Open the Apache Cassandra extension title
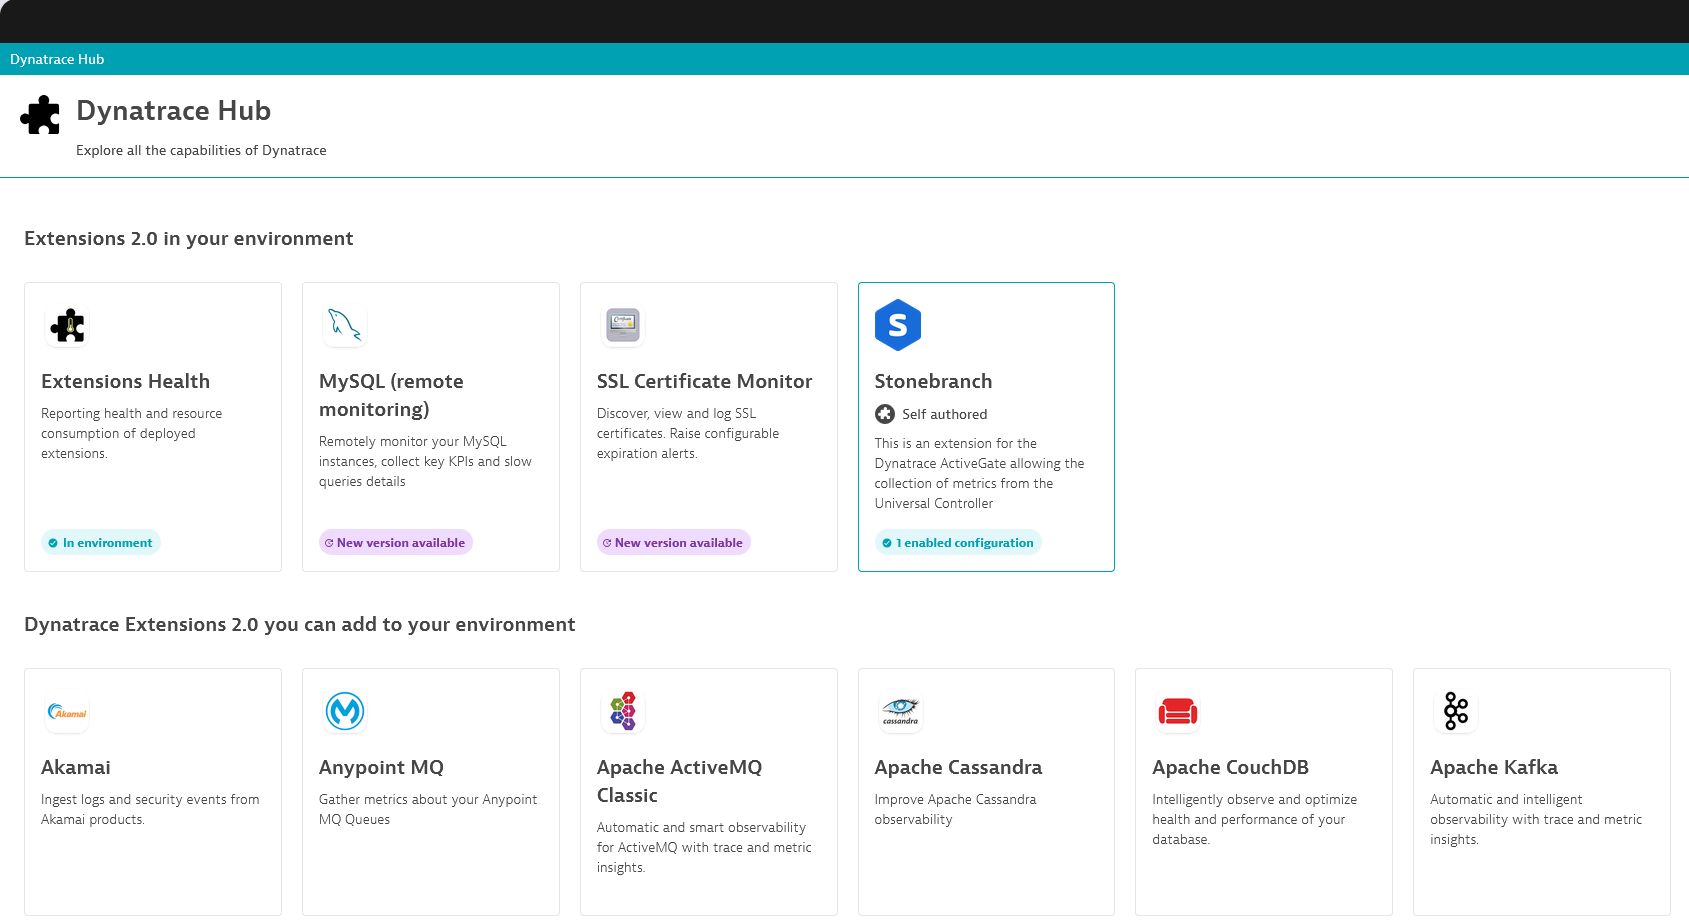This screenshot has width=1689, height=920. coord(958,767)
